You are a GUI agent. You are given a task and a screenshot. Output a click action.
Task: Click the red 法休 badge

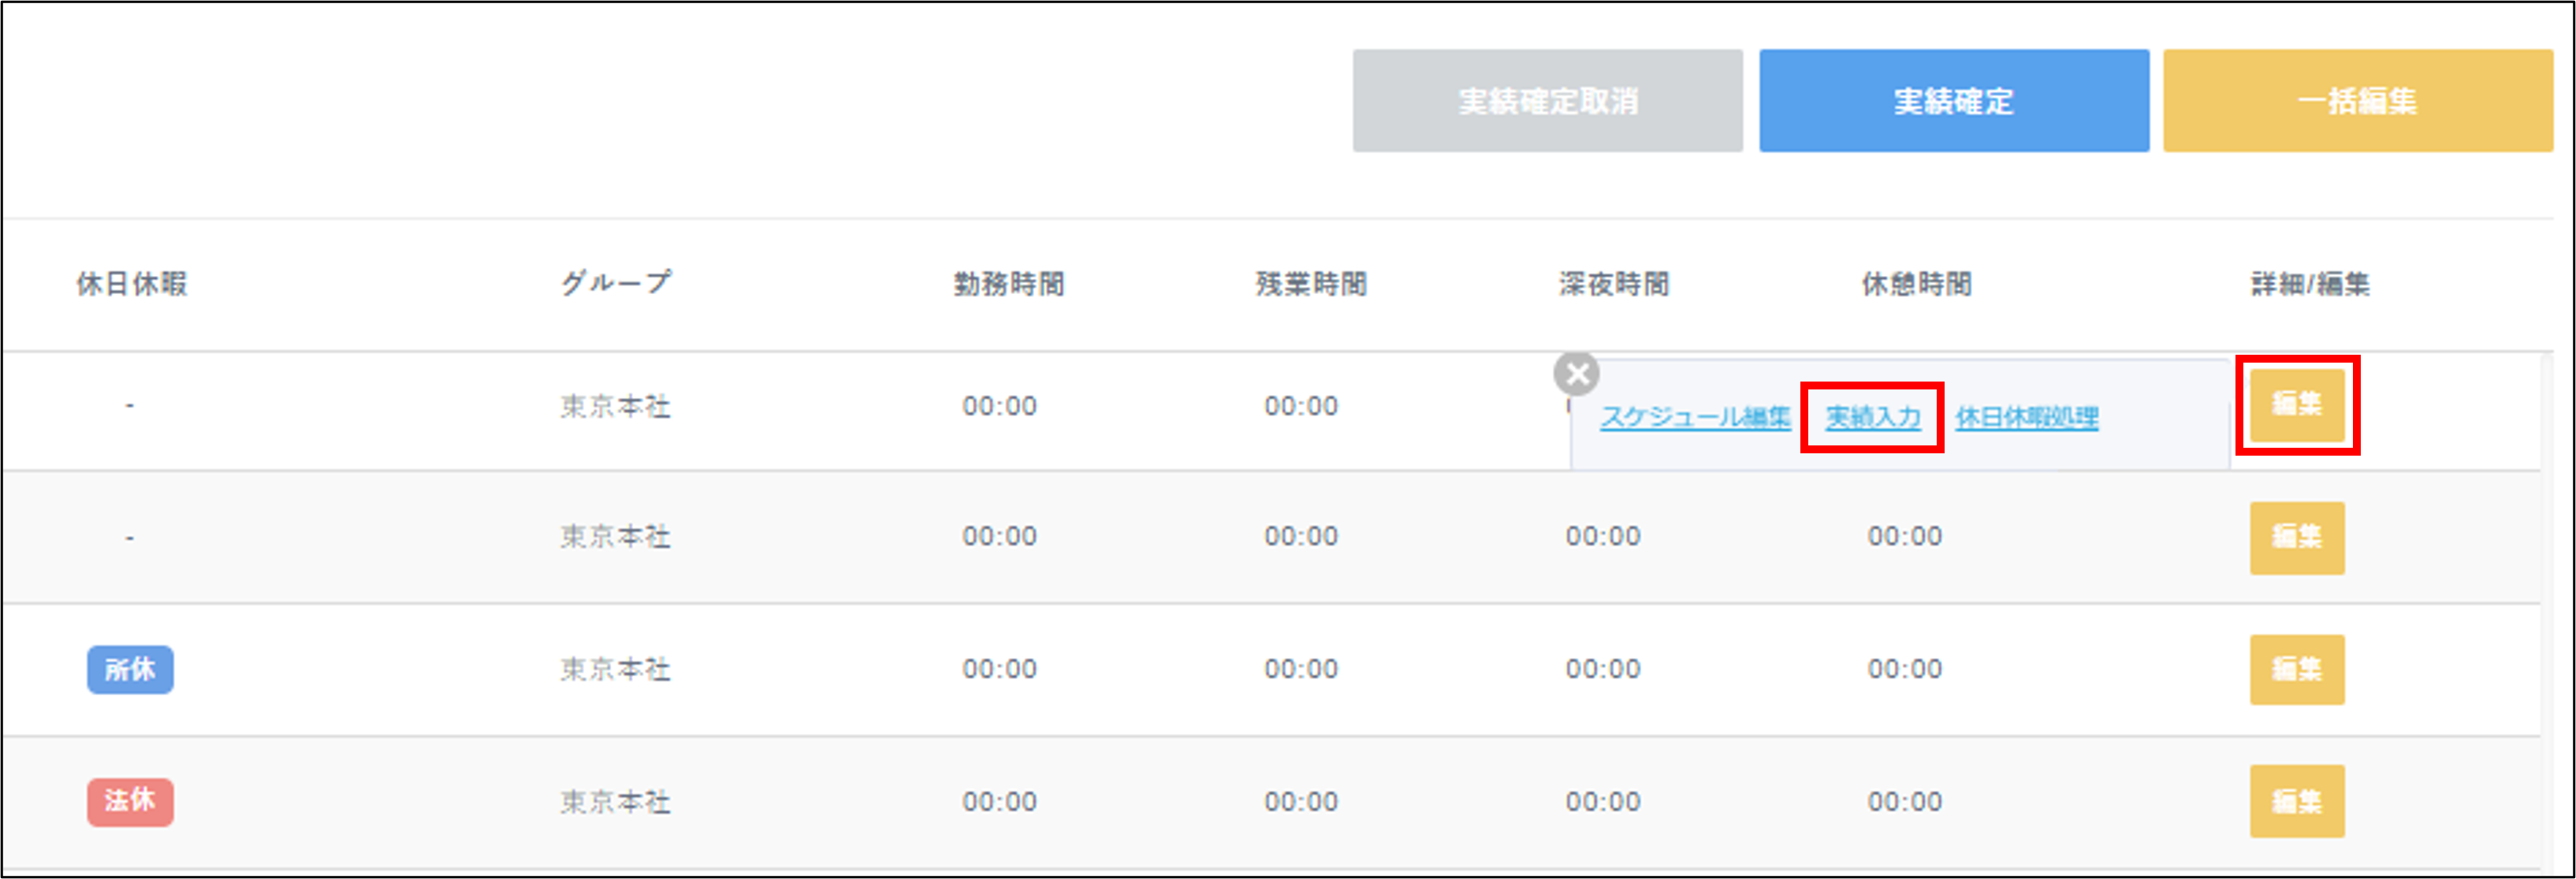(x=130, y=801)
